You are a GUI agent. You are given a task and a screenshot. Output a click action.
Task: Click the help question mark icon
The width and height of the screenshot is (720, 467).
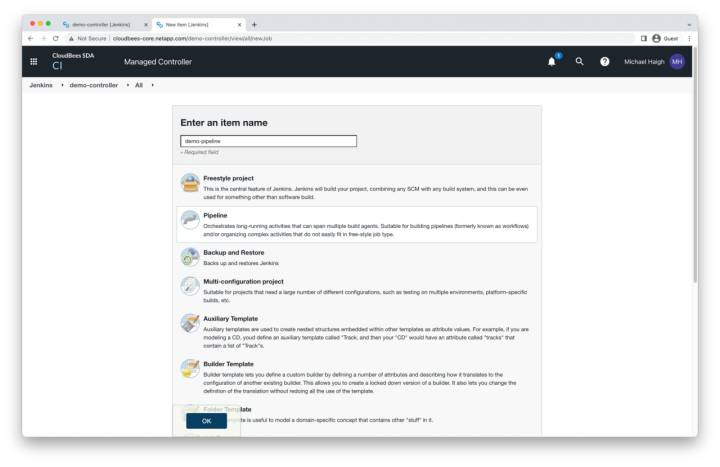(604, 62)
